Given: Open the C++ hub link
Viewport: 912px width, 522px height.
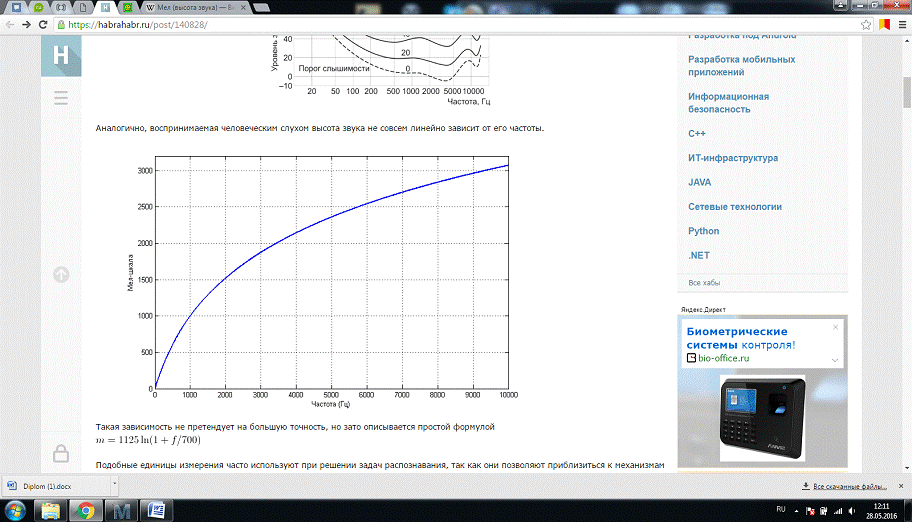Looking at the screenshot, I should (x=696, y=133).
